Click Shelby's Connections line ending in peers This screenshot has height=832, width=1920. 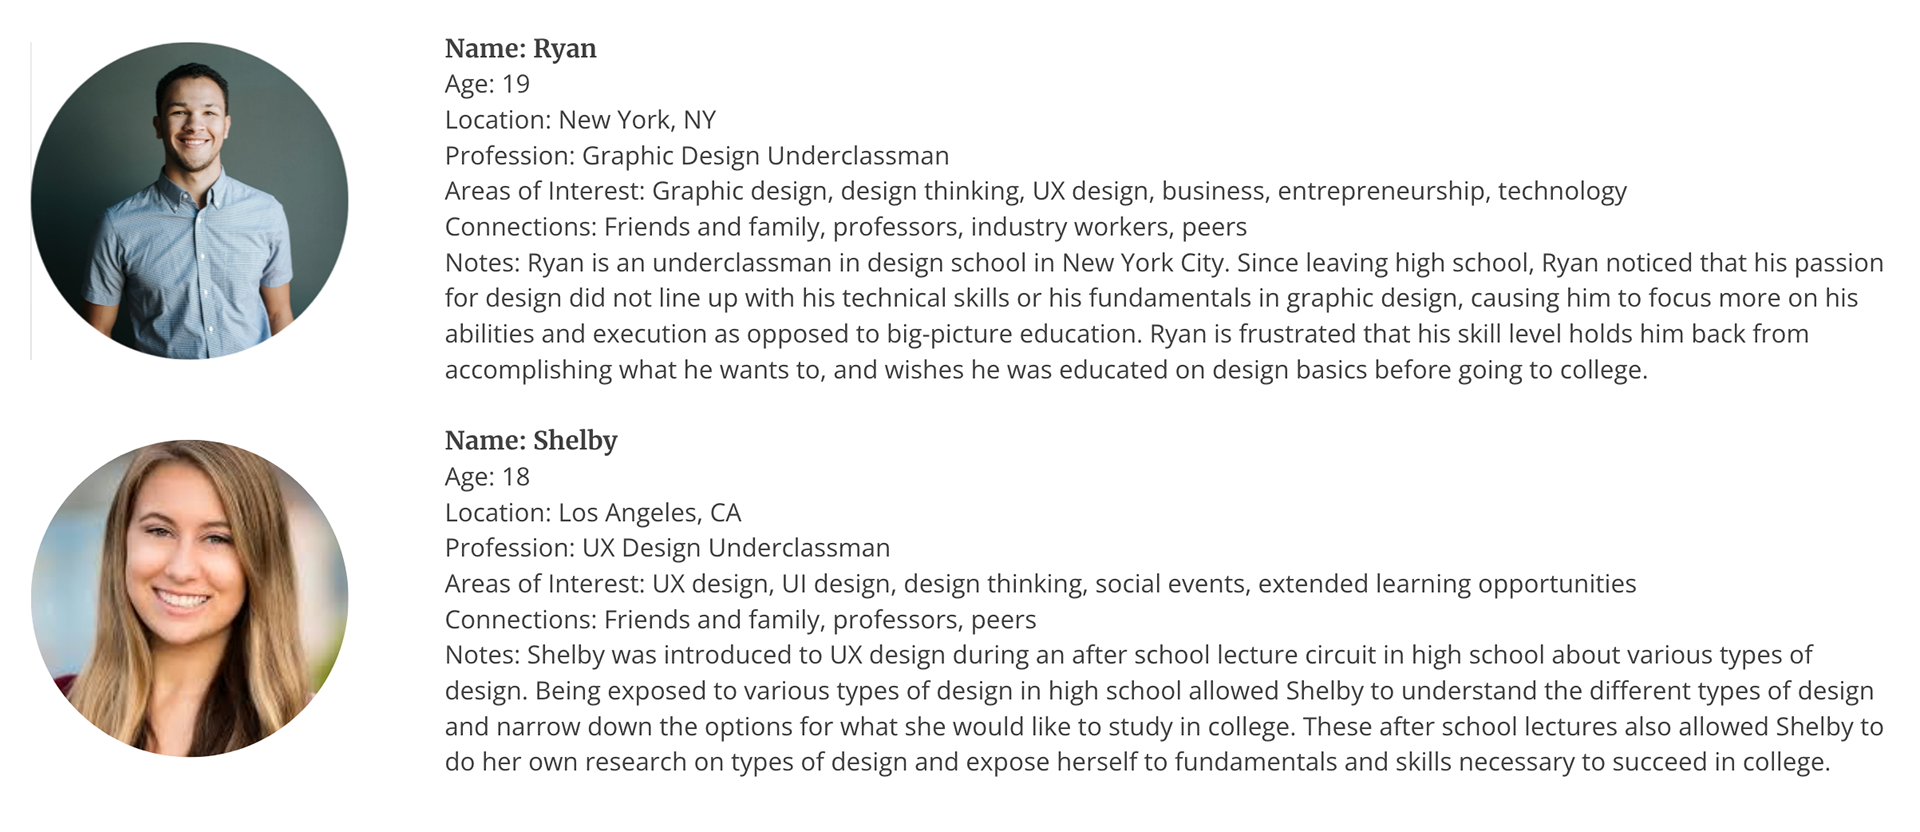coord(740,620)
